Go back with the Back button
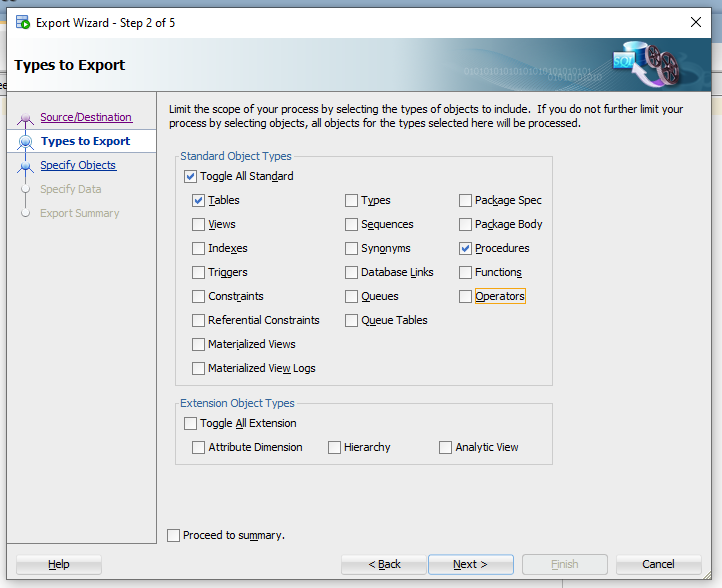 pyautogui.click(x=384, y=564)
